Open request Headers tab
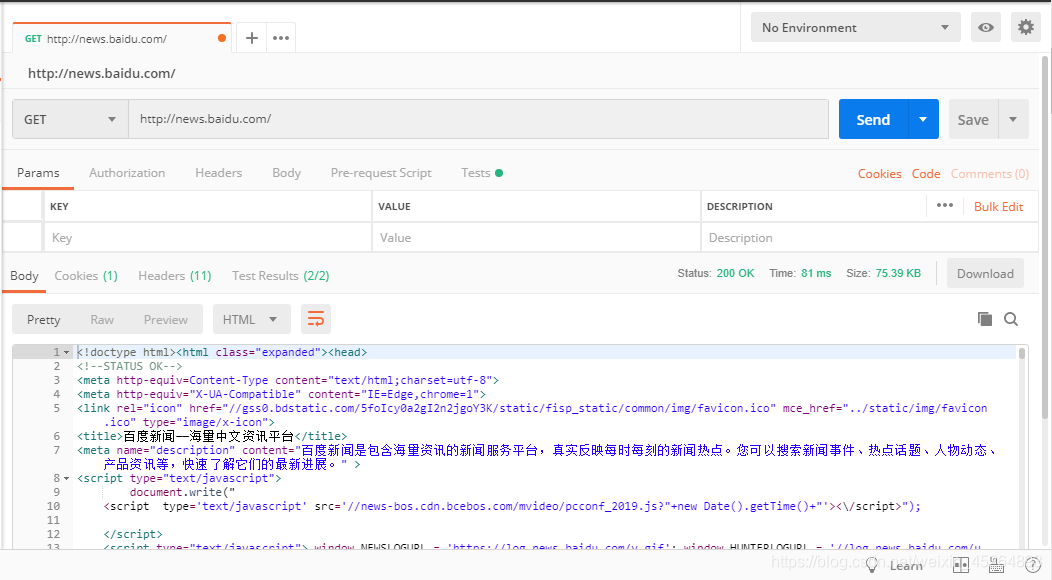 pyautogui.click(x=219, y=173)
